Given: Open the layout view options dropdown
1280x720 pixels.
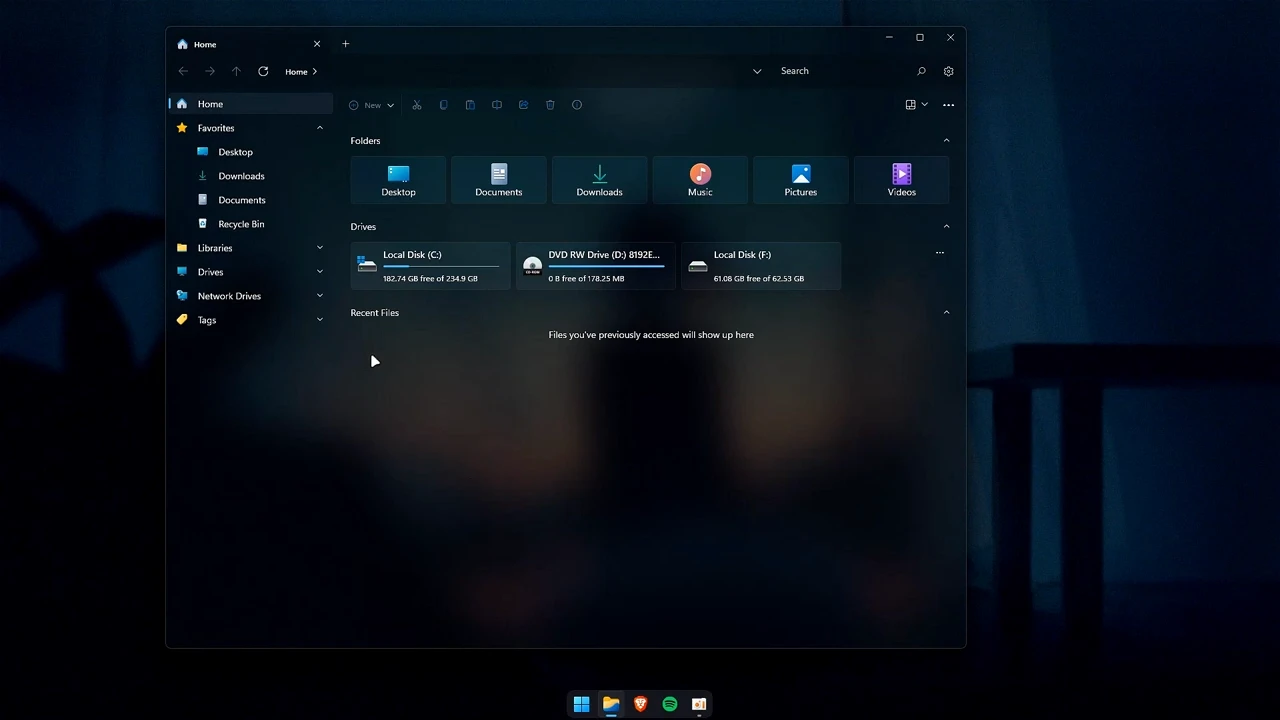Looking at the screenshot, I should (915, 104).
